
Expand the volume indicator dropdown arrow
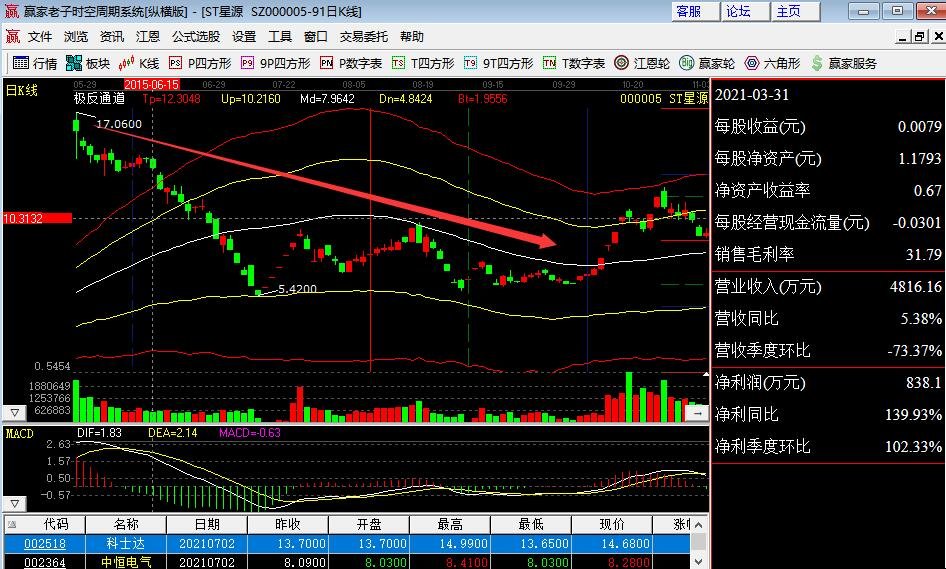pos(14,413)
